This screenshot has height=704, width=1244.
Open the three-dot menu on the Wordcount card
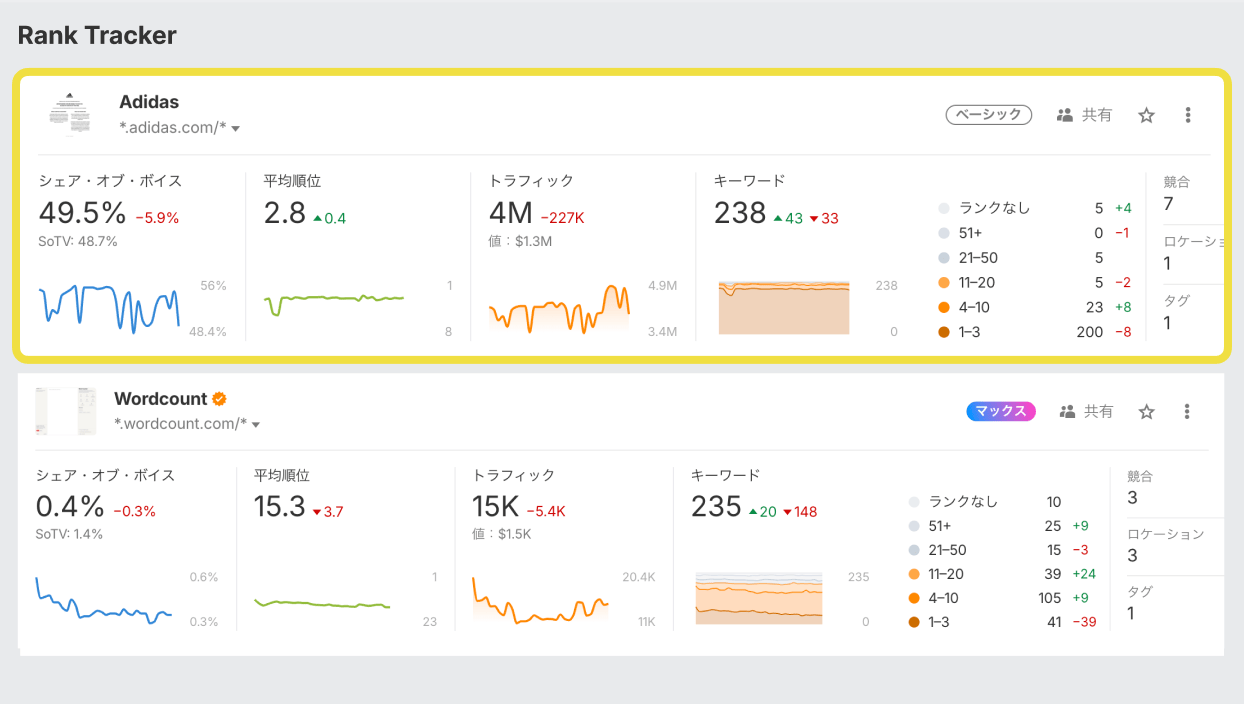pyautogui.click(x=1188, y=411)
